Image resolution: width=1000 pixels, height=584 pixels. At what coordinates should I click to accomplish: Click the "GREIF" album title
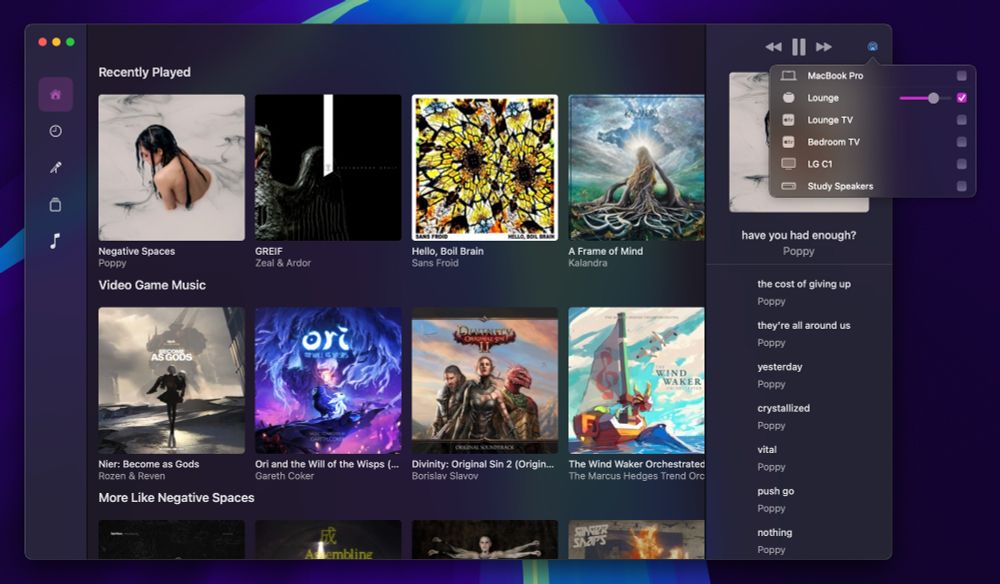(268, 251)
